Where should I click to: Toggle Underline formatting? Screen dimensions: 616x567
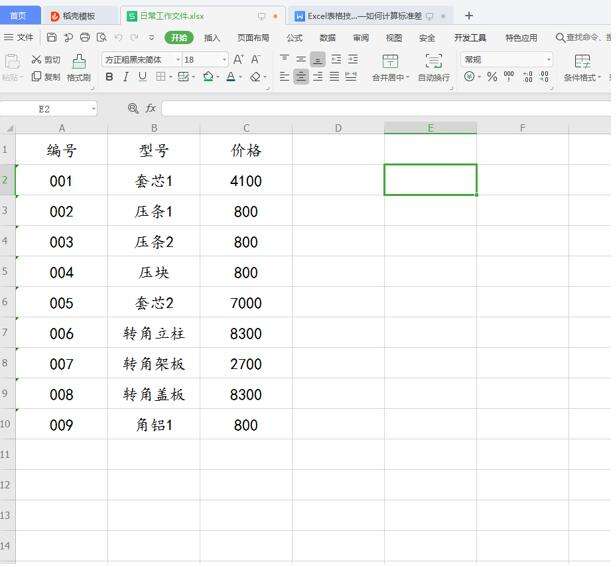pos(142,77)
